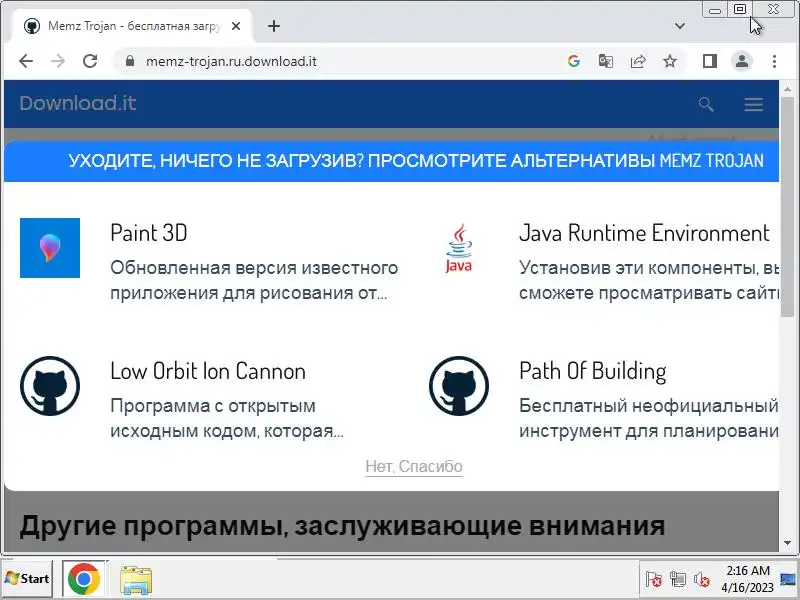The image size is (800, 600).
Task: Open the Paint 3D title link
Action: [149, 233]
